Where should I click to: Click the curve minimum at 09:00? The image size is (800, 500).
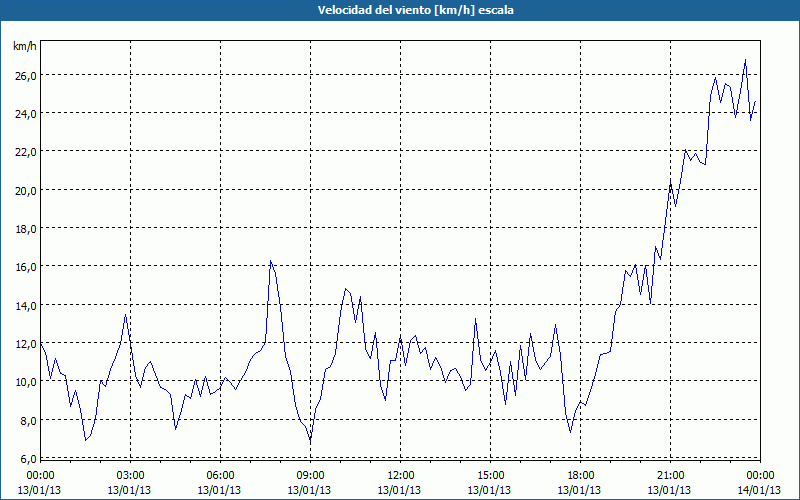pos(310,439)
